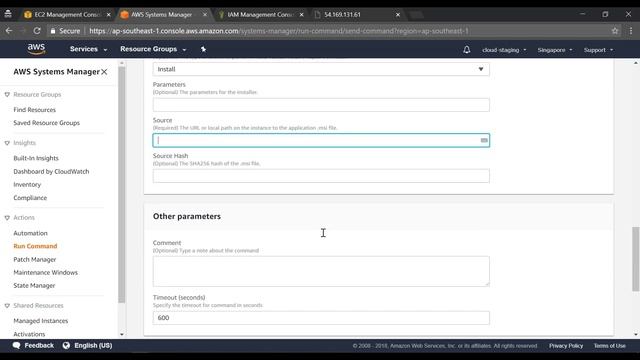Open the Privacy Policy link
640x360 pixels.
pos(566,346)
